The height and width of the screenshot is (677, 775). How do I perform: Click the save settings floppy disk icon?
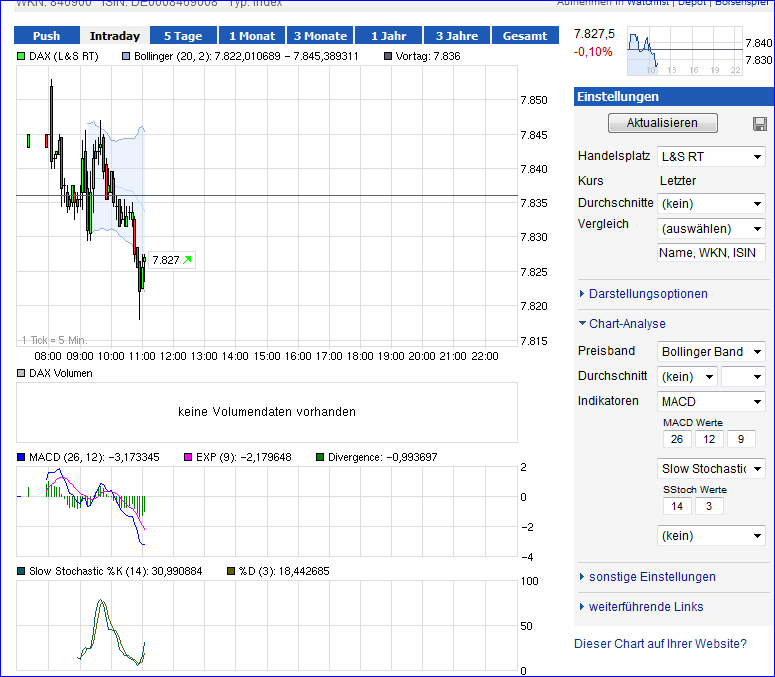click(x=760, y=124)
